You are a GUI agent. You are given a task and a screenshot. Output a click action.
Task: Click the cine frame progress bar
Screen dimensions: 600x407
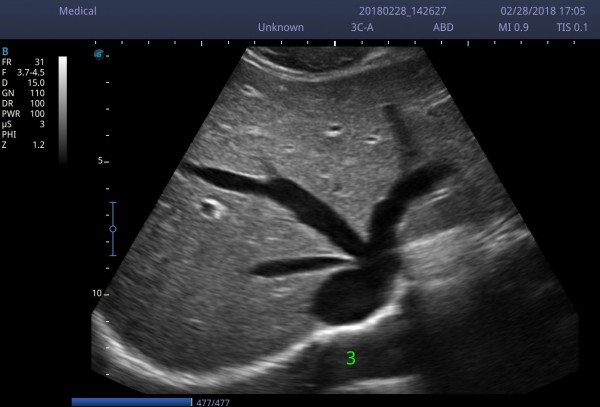tap(132, 402)
